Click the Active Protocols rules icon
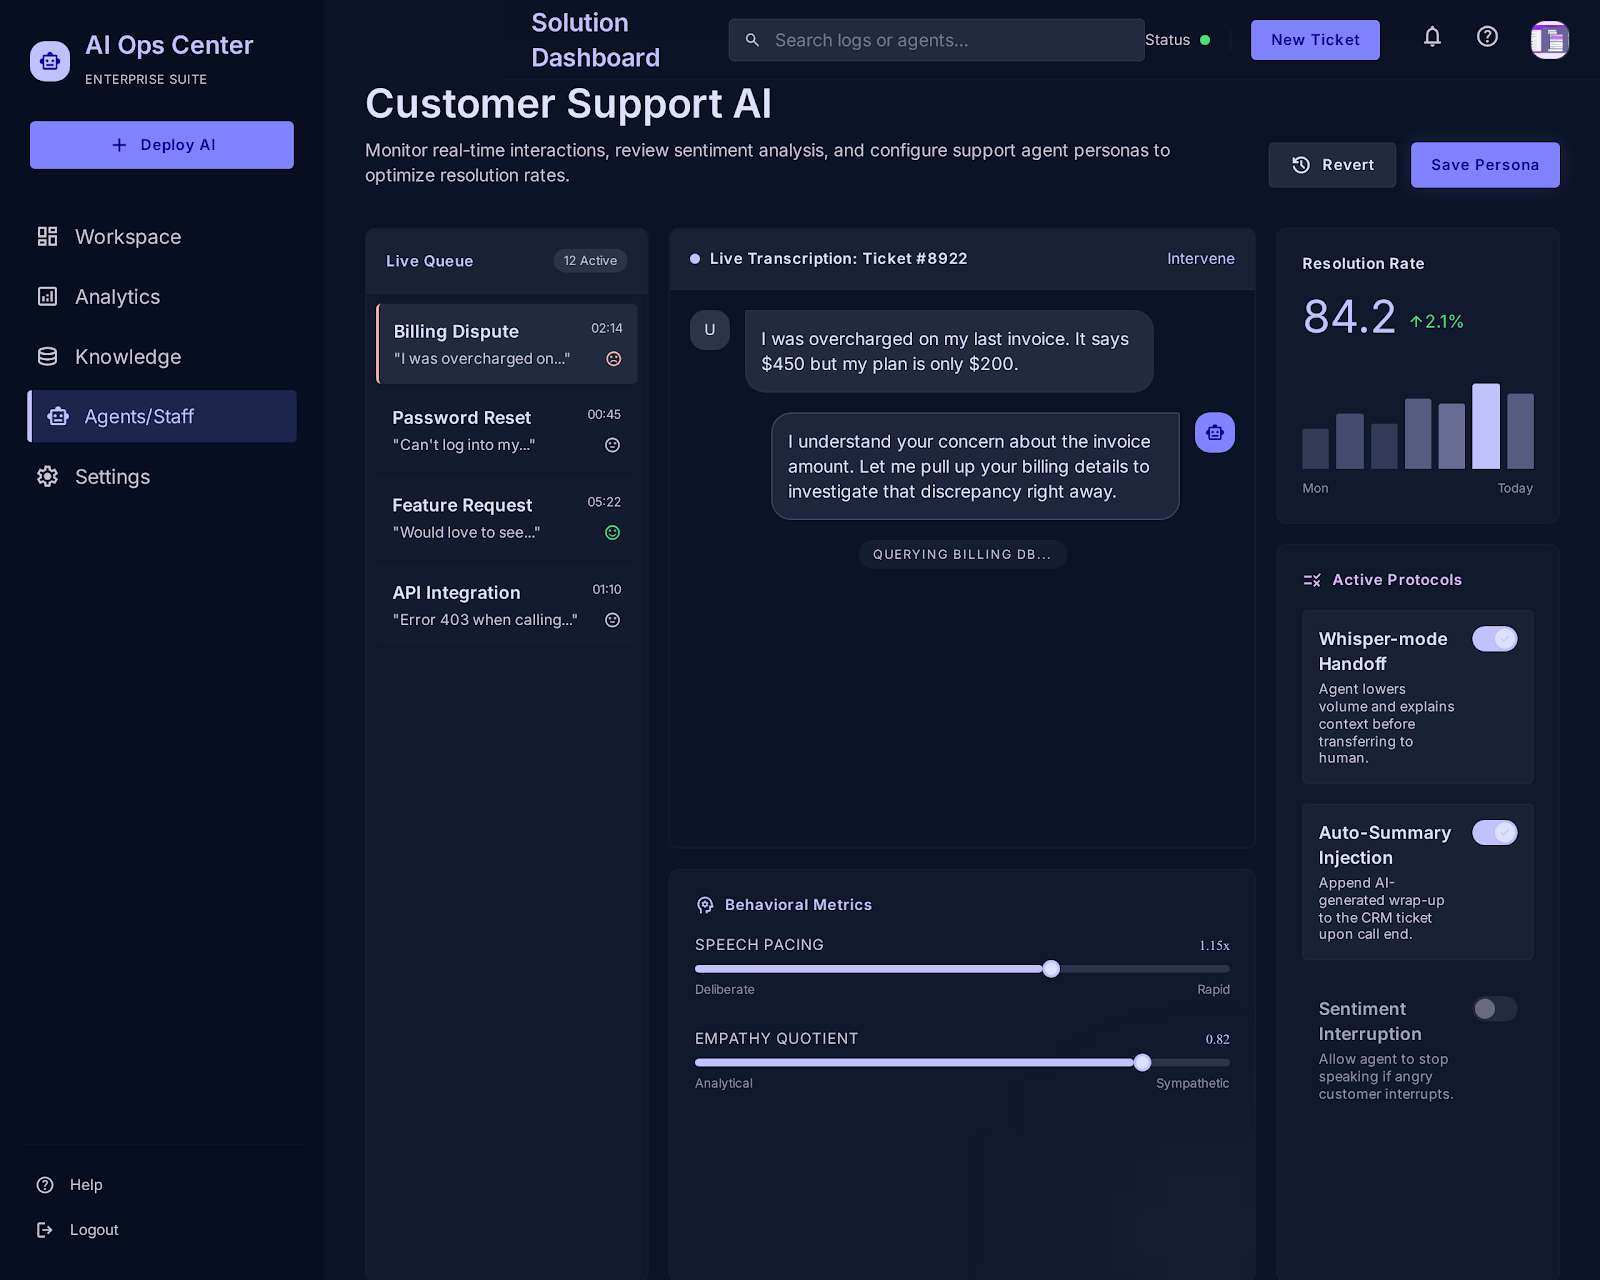The image size is (1600, 1280). (1312, 580)
